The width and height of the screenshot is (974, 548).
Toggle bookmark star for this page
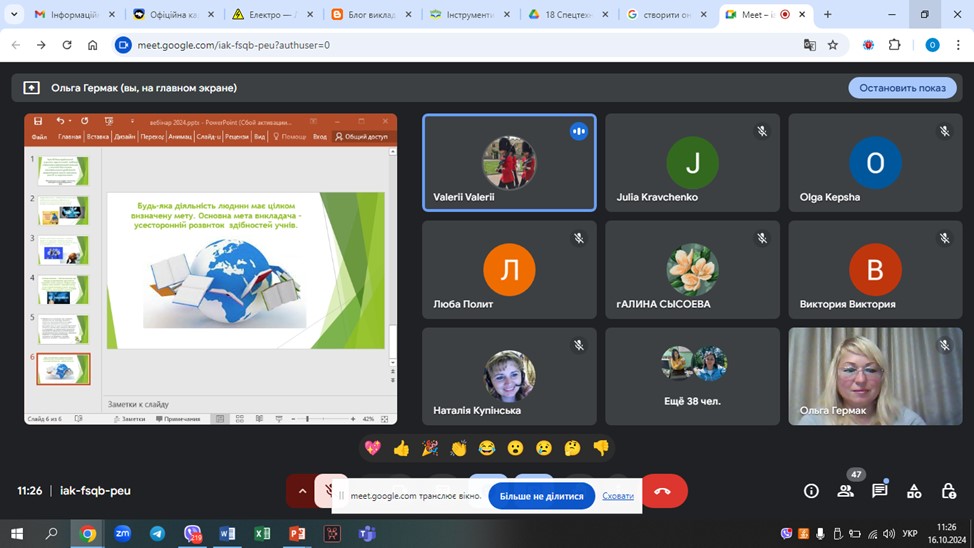pos(833,45)
